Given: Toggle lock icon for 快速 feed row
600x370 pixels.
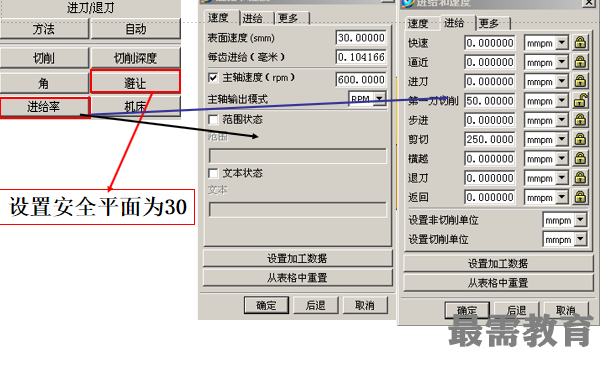Looking at the screenshot, I should 580,42.
